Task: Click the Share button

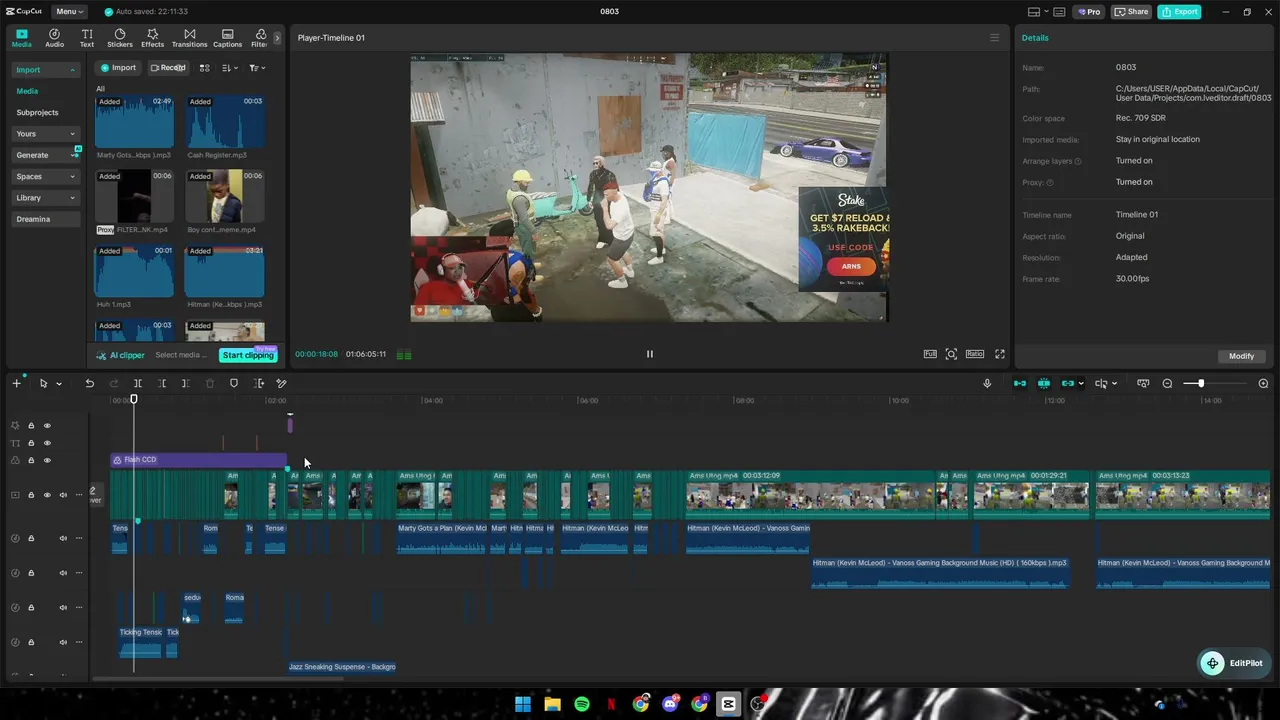Action: pos(1131,12)
